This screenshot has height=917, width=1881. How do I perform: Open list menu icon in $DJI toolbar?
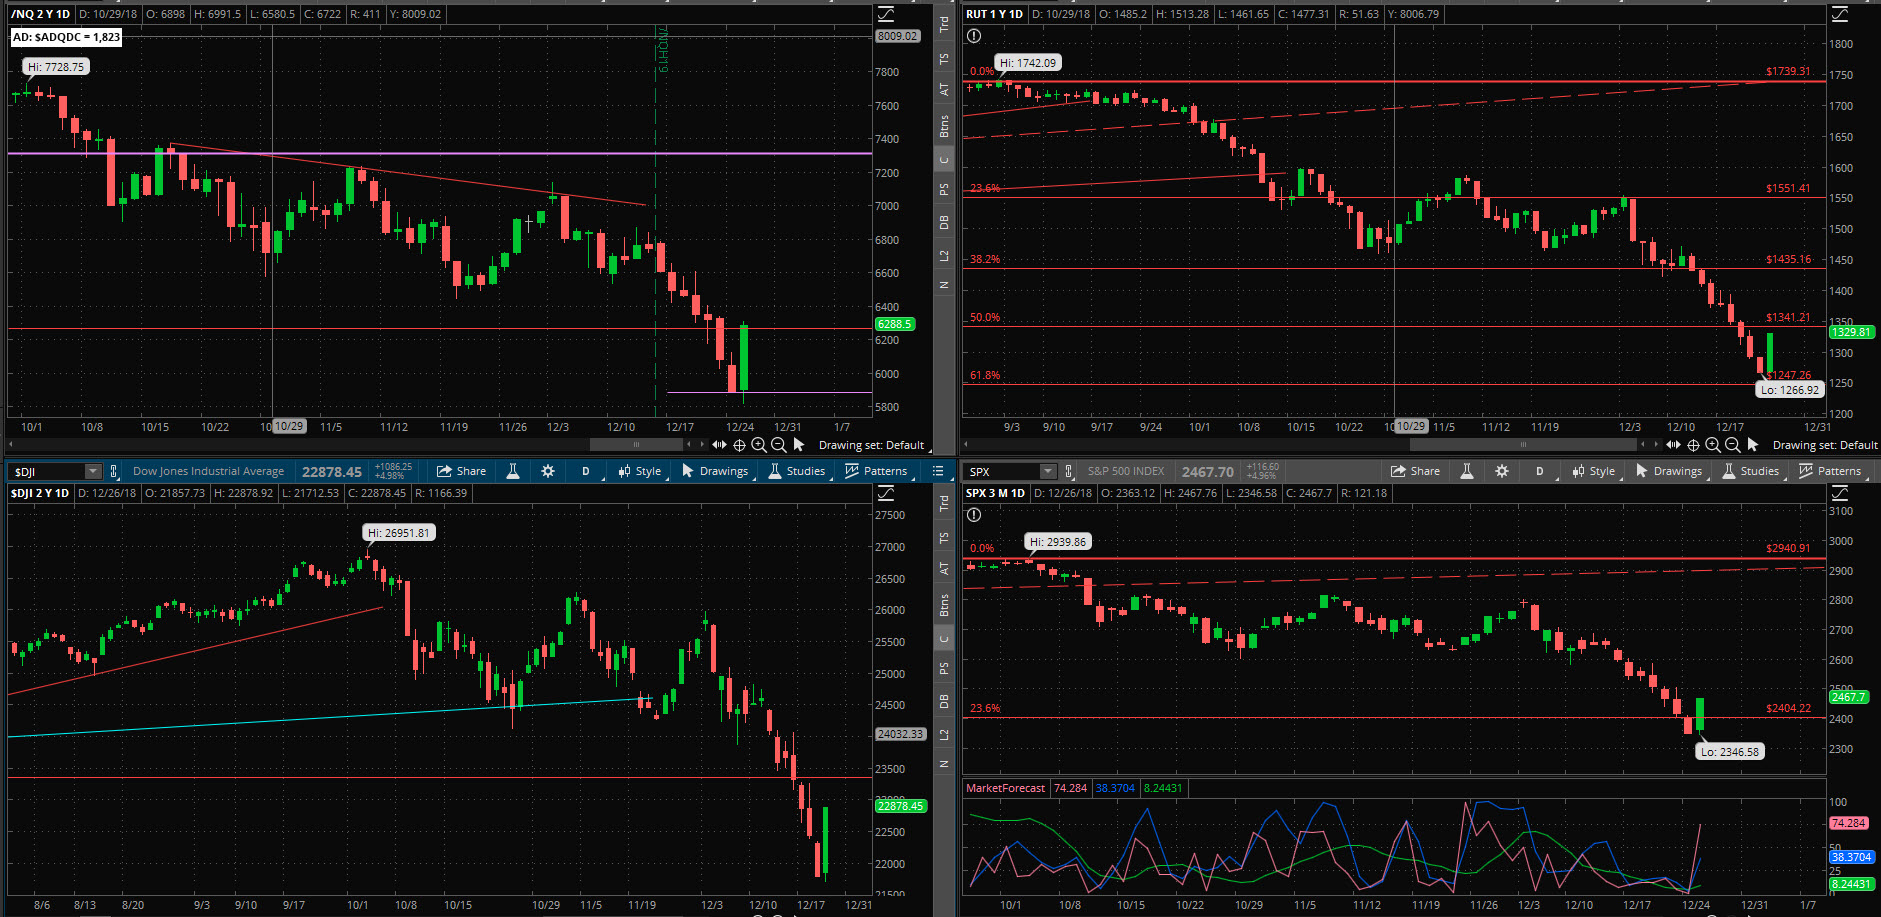click(938, 471)
